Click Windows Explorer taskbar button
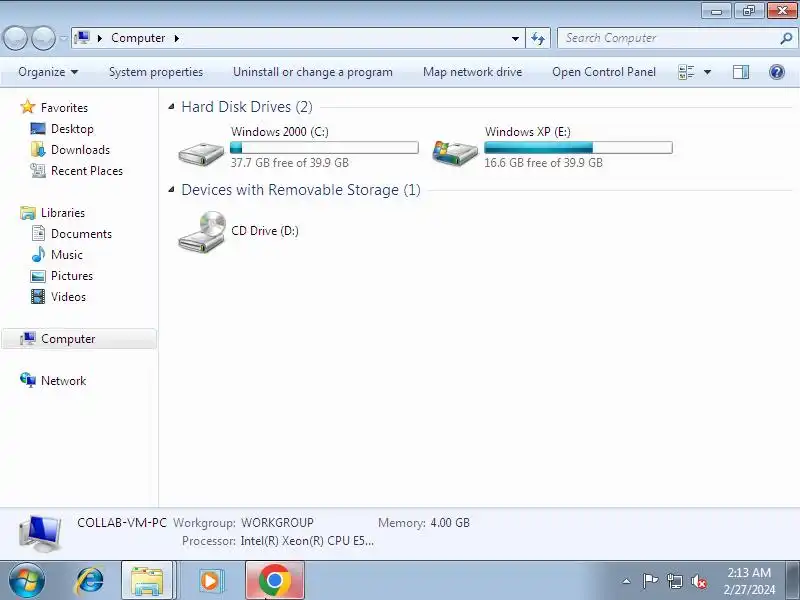This screenshot has width=800, height=600. pos(148,581)
